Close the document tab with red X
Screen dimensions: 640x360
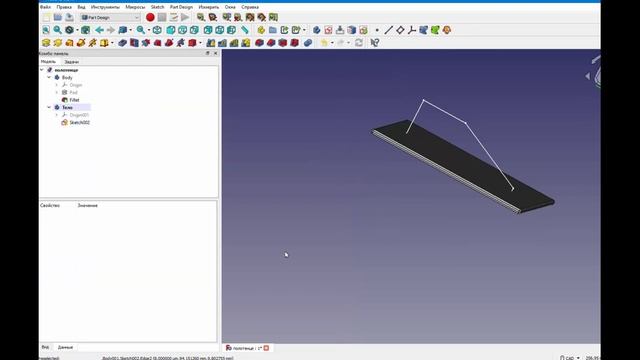coord(266,348)
